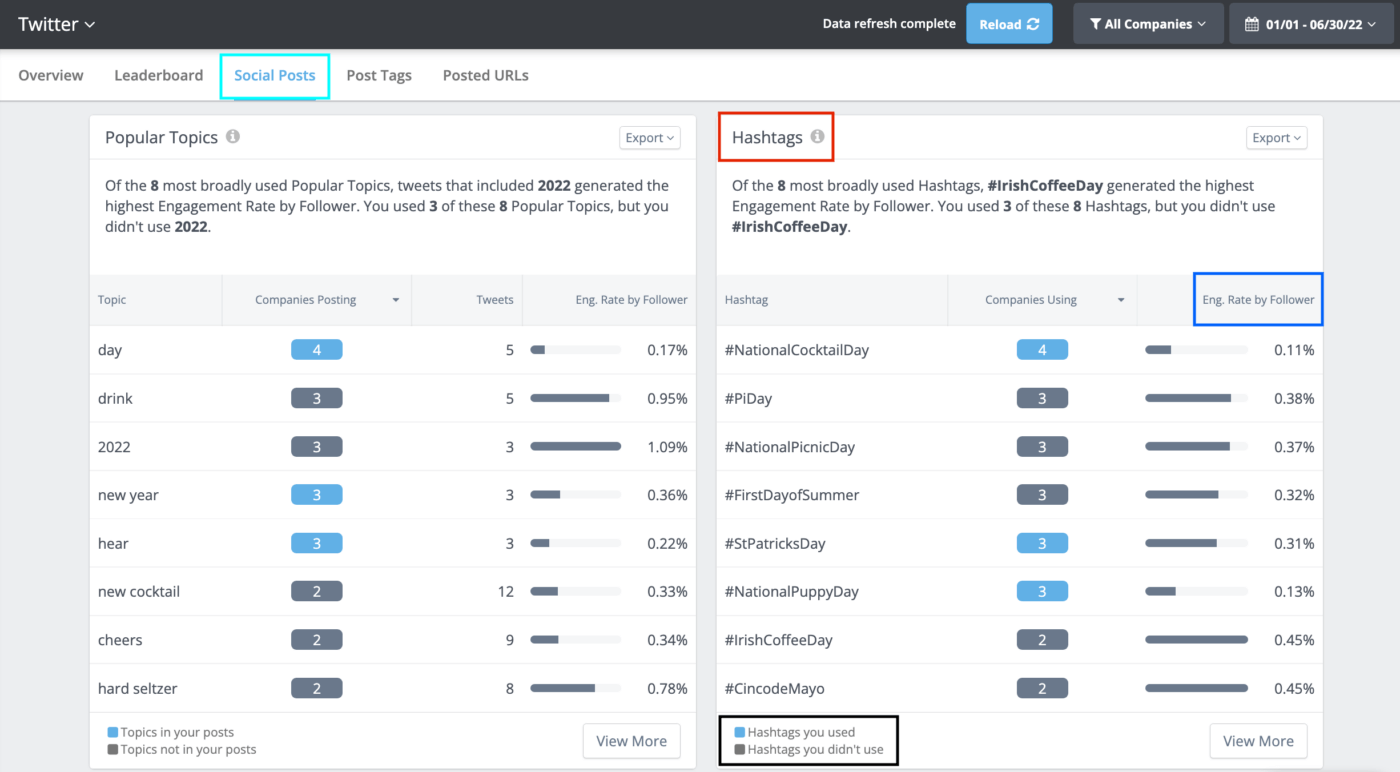Open the Posted URLs tab
The image size is (1400, 772).
[485, 75]
